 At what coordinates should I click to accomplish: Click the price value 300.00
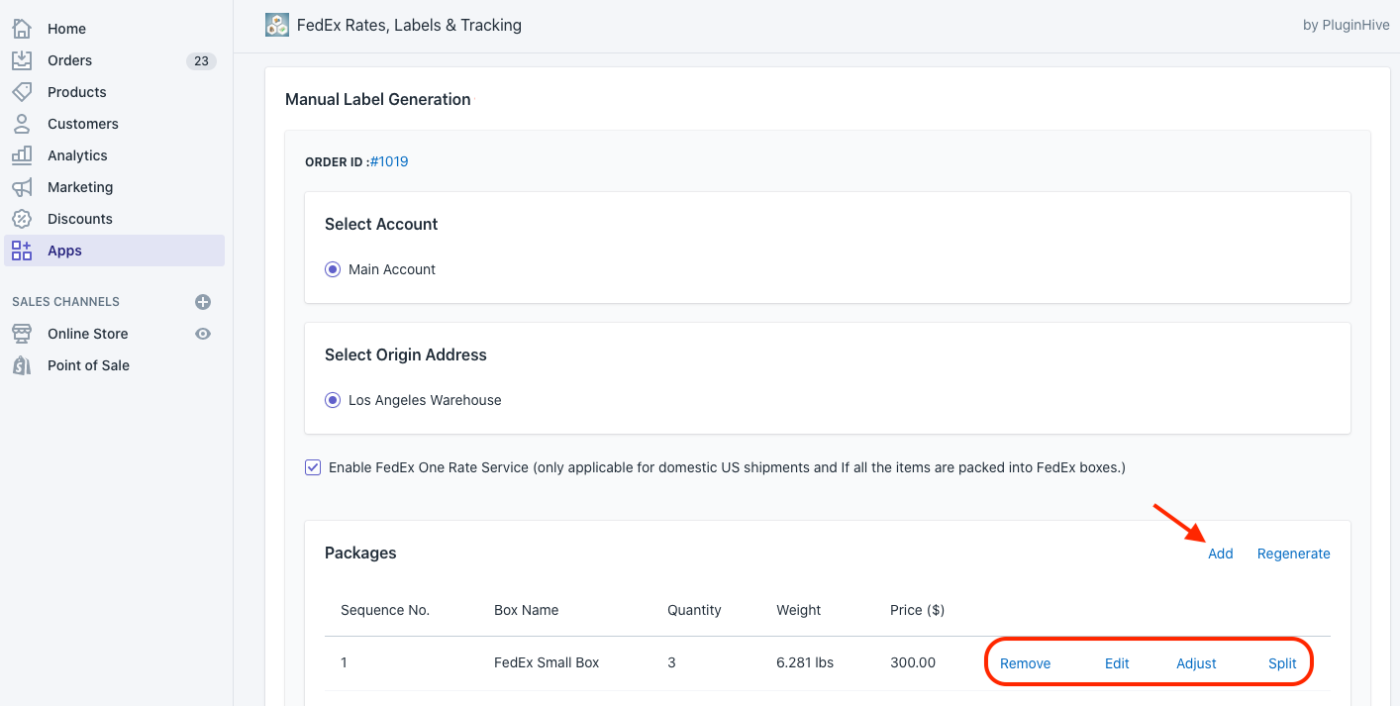pyautogui.click(x=912, y=662)
